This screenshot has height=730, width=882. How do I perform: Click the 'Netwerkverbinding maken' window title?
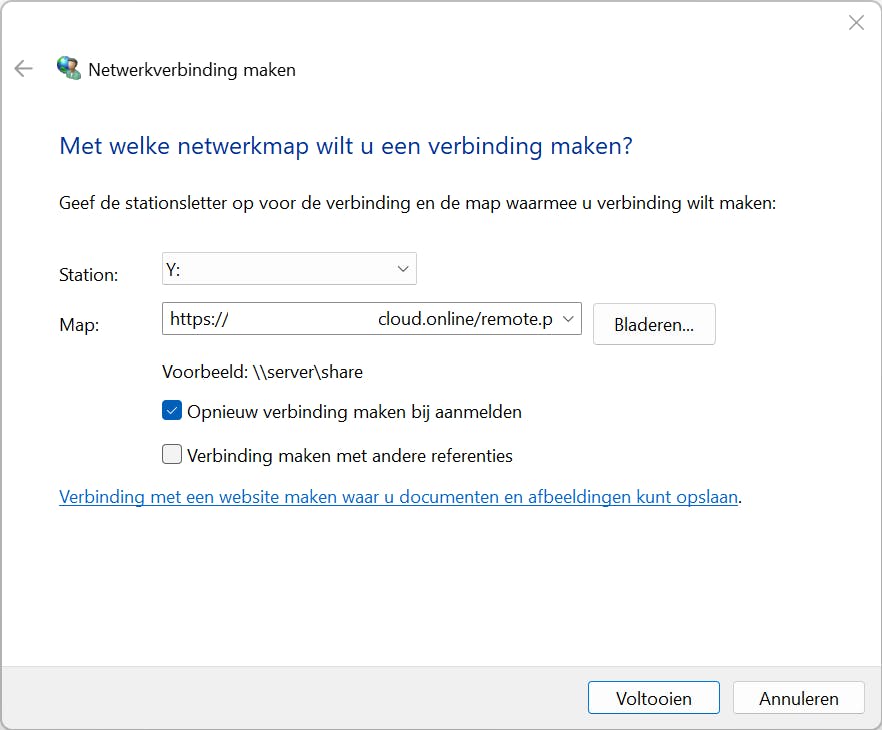[192, 70]
